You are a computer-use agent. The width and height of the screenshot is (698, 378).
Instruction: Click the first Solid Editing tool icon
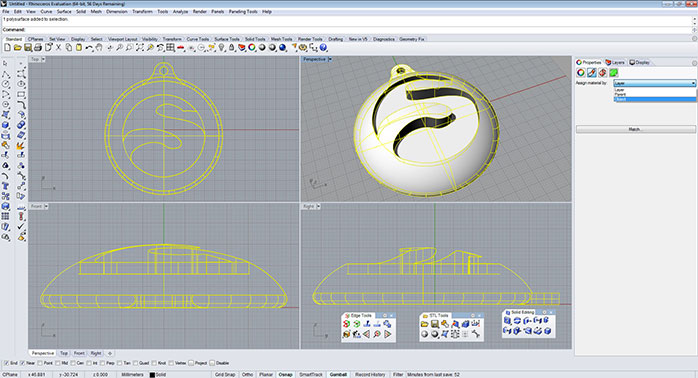507,320
